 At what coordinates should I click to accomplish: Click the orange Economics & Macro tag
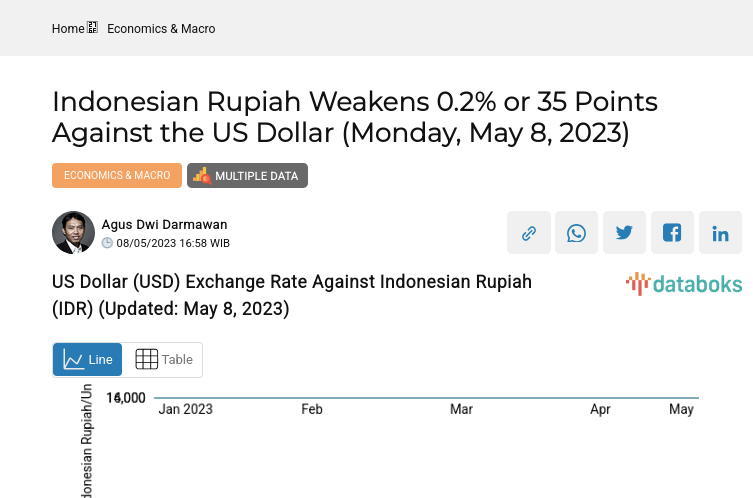[x=117, y=175]
